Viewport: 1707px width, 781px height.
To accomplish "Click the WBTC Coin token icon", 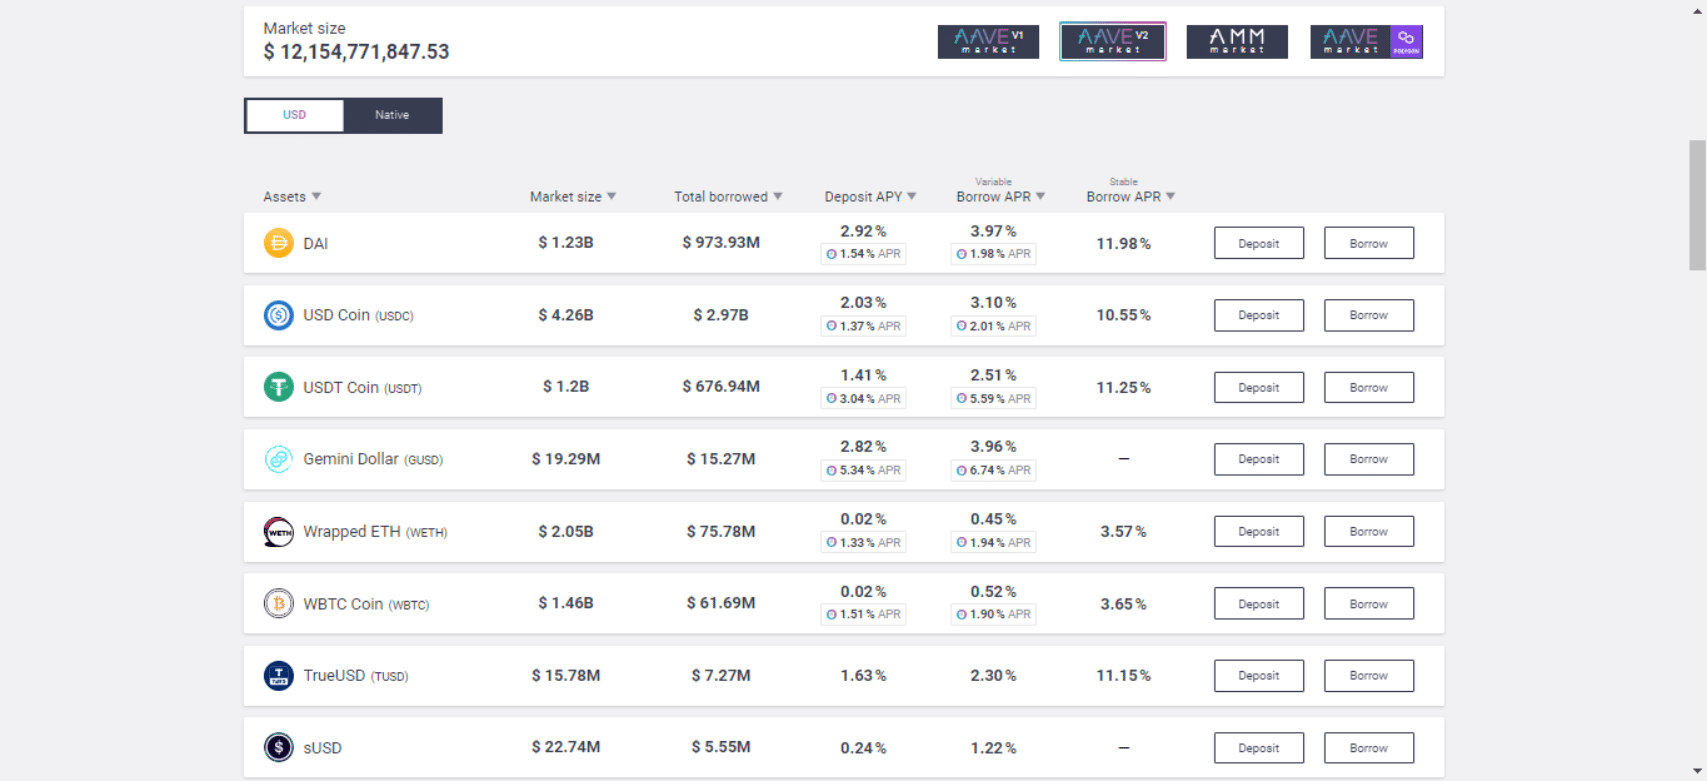I will (278, 603).
